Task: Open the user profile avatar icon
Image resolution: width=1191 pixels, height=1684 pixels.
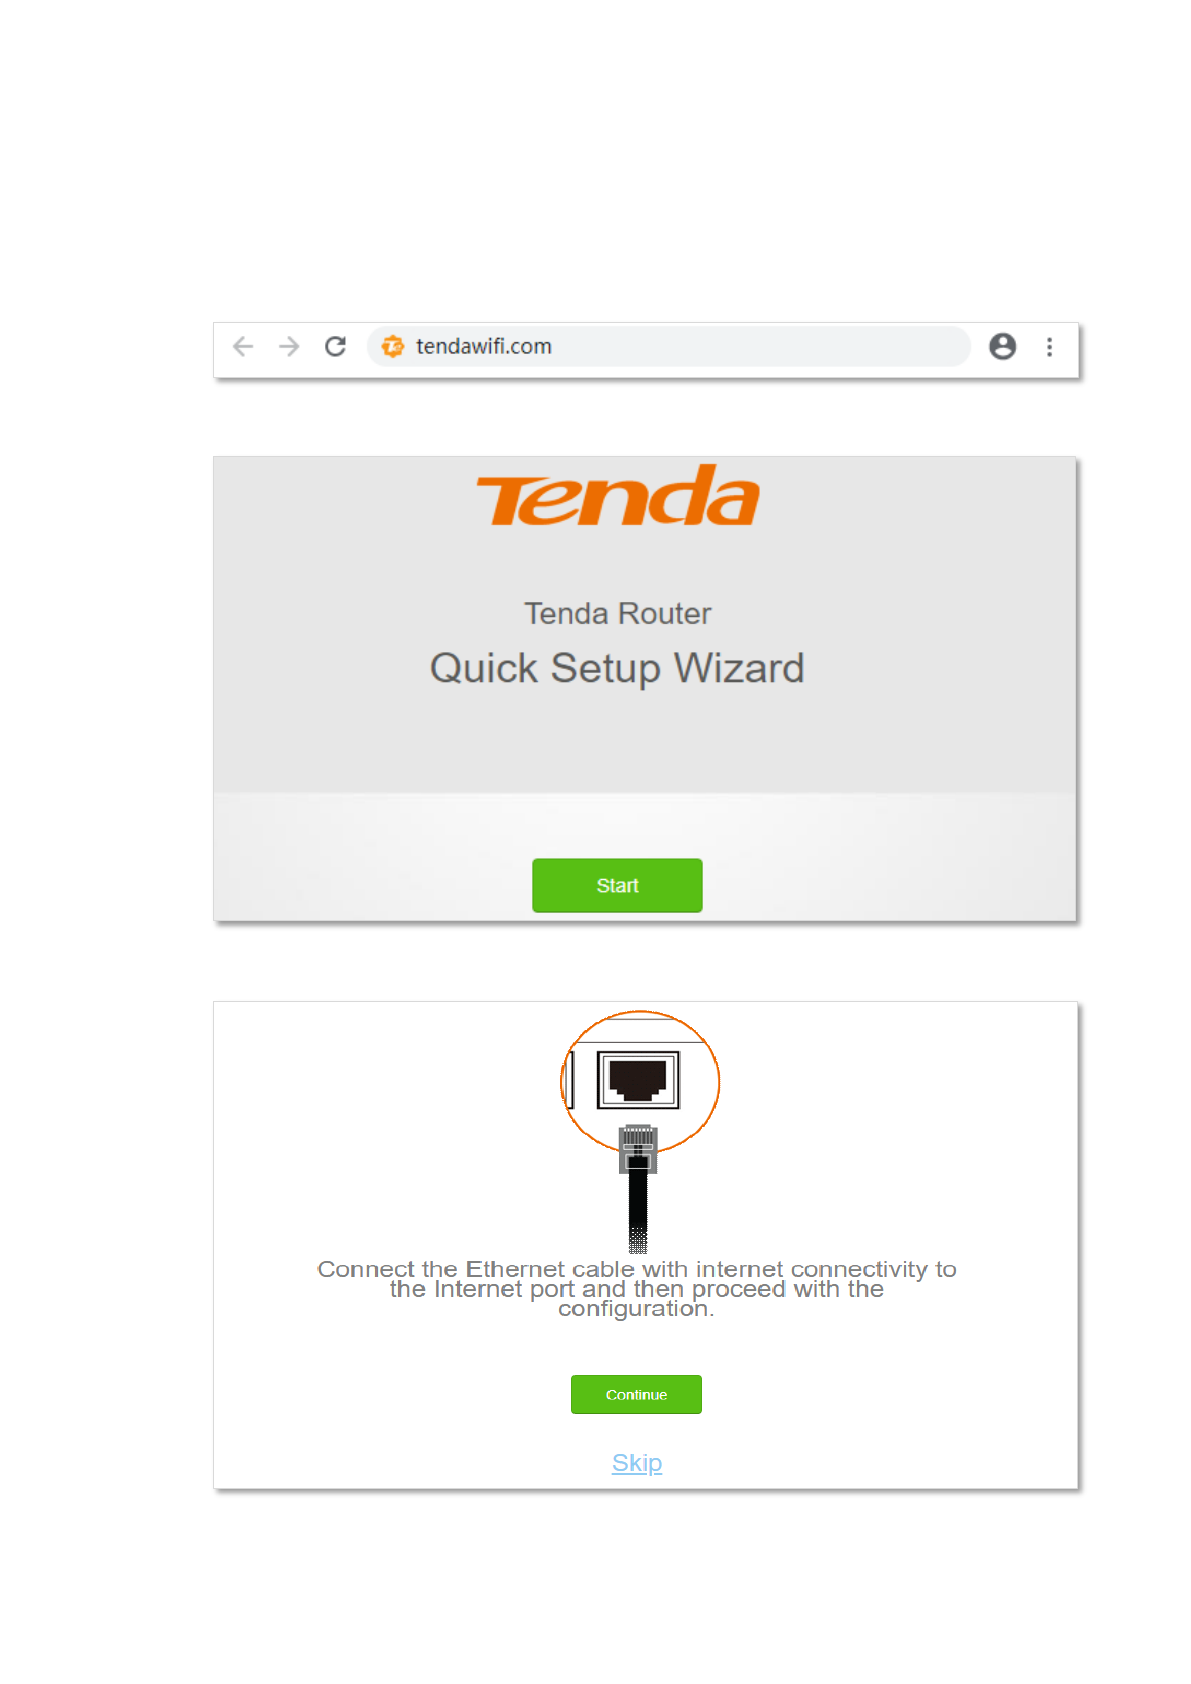Action: pos(1003,346)
